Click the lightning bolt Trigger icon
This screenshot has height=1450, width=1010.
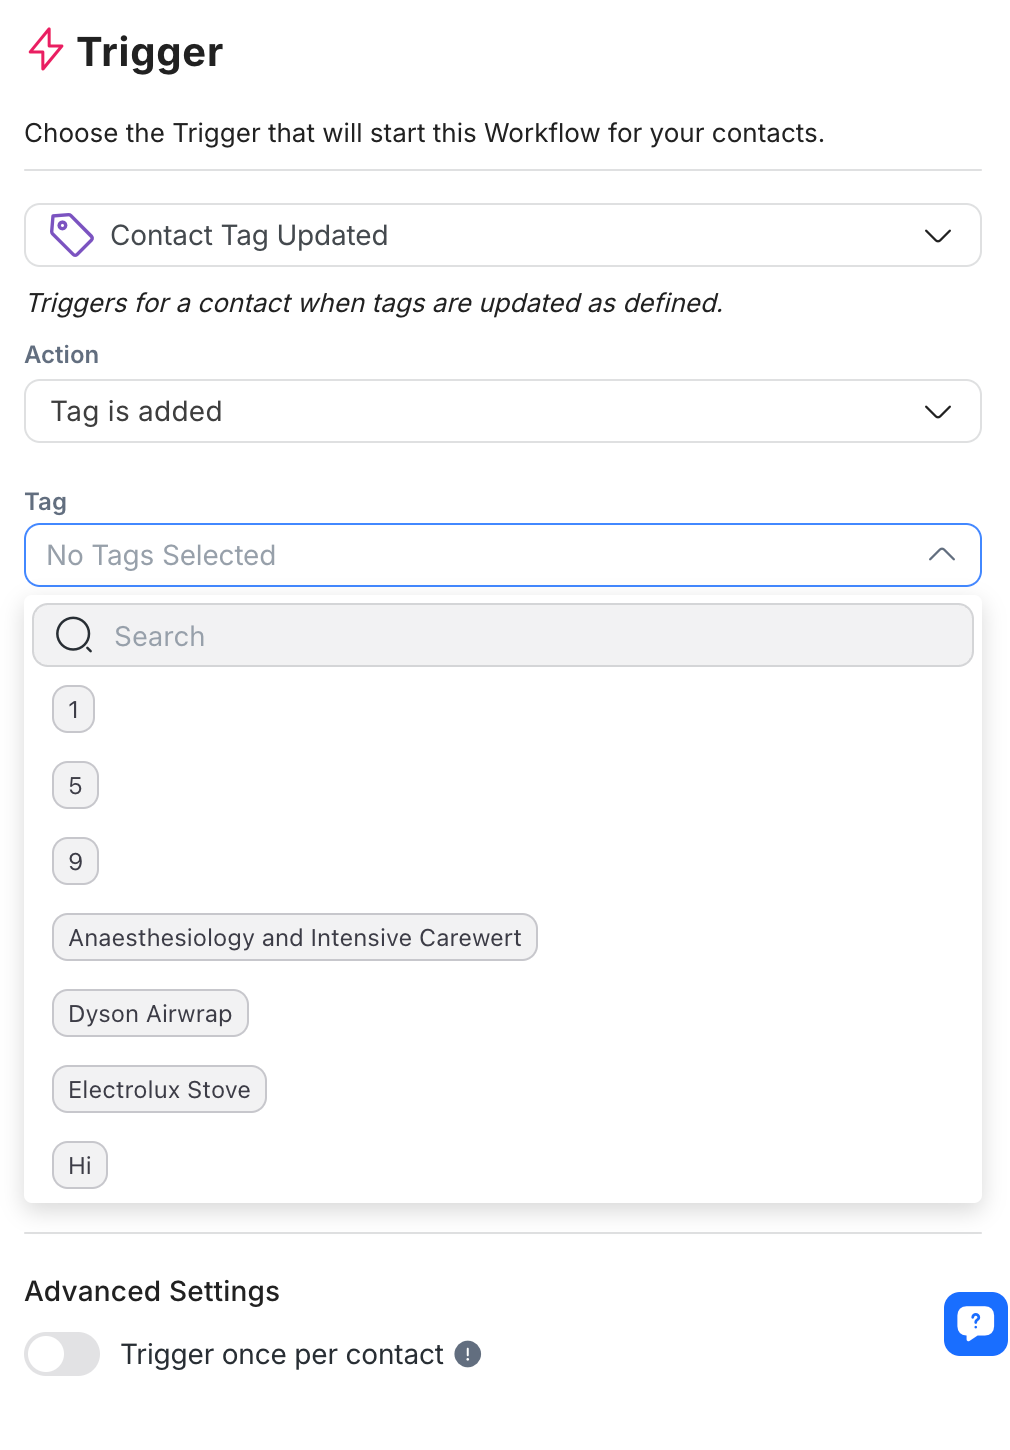(x=45, y=49)
